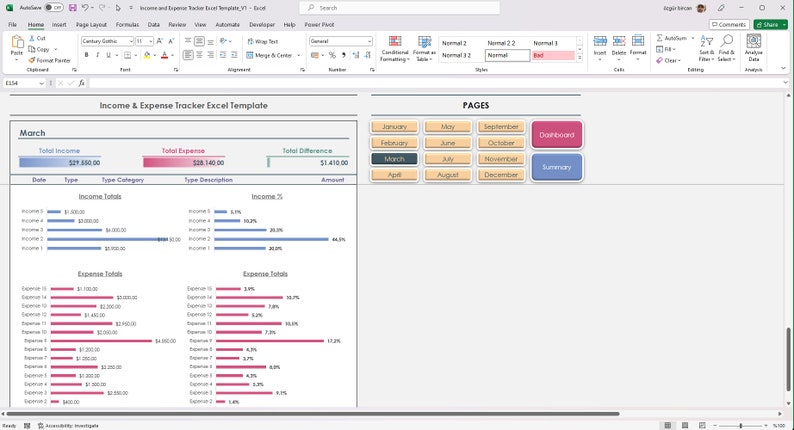
Task: Click the zoom slider in status bar
Action: (x=741, y=425)
